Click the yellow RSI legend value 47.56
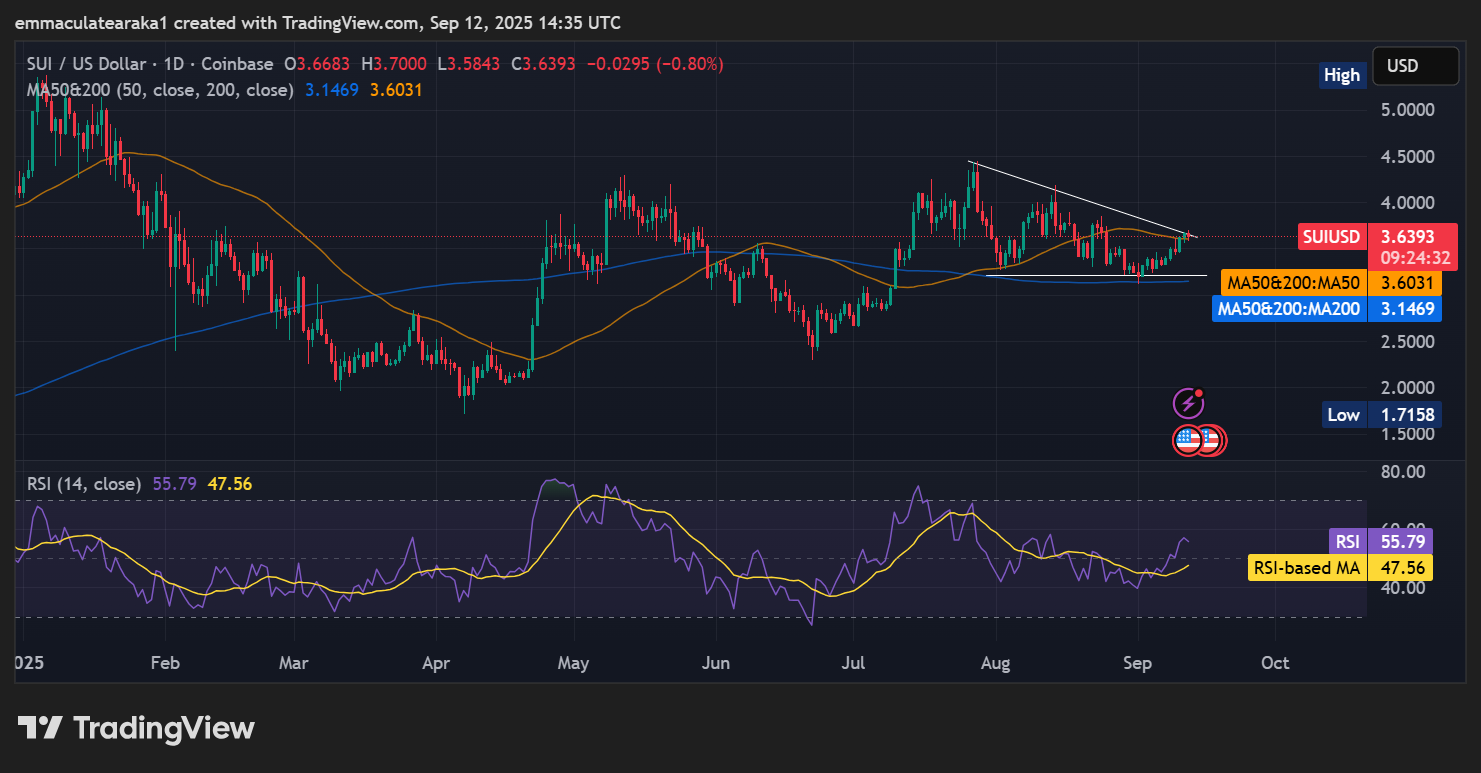This screenshot has width=1481, height=773. click(x=230, y=484)
